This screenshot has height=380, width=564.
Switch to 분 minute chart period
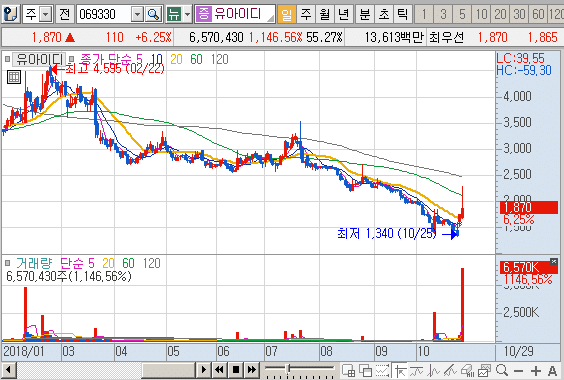pos(364,14)
